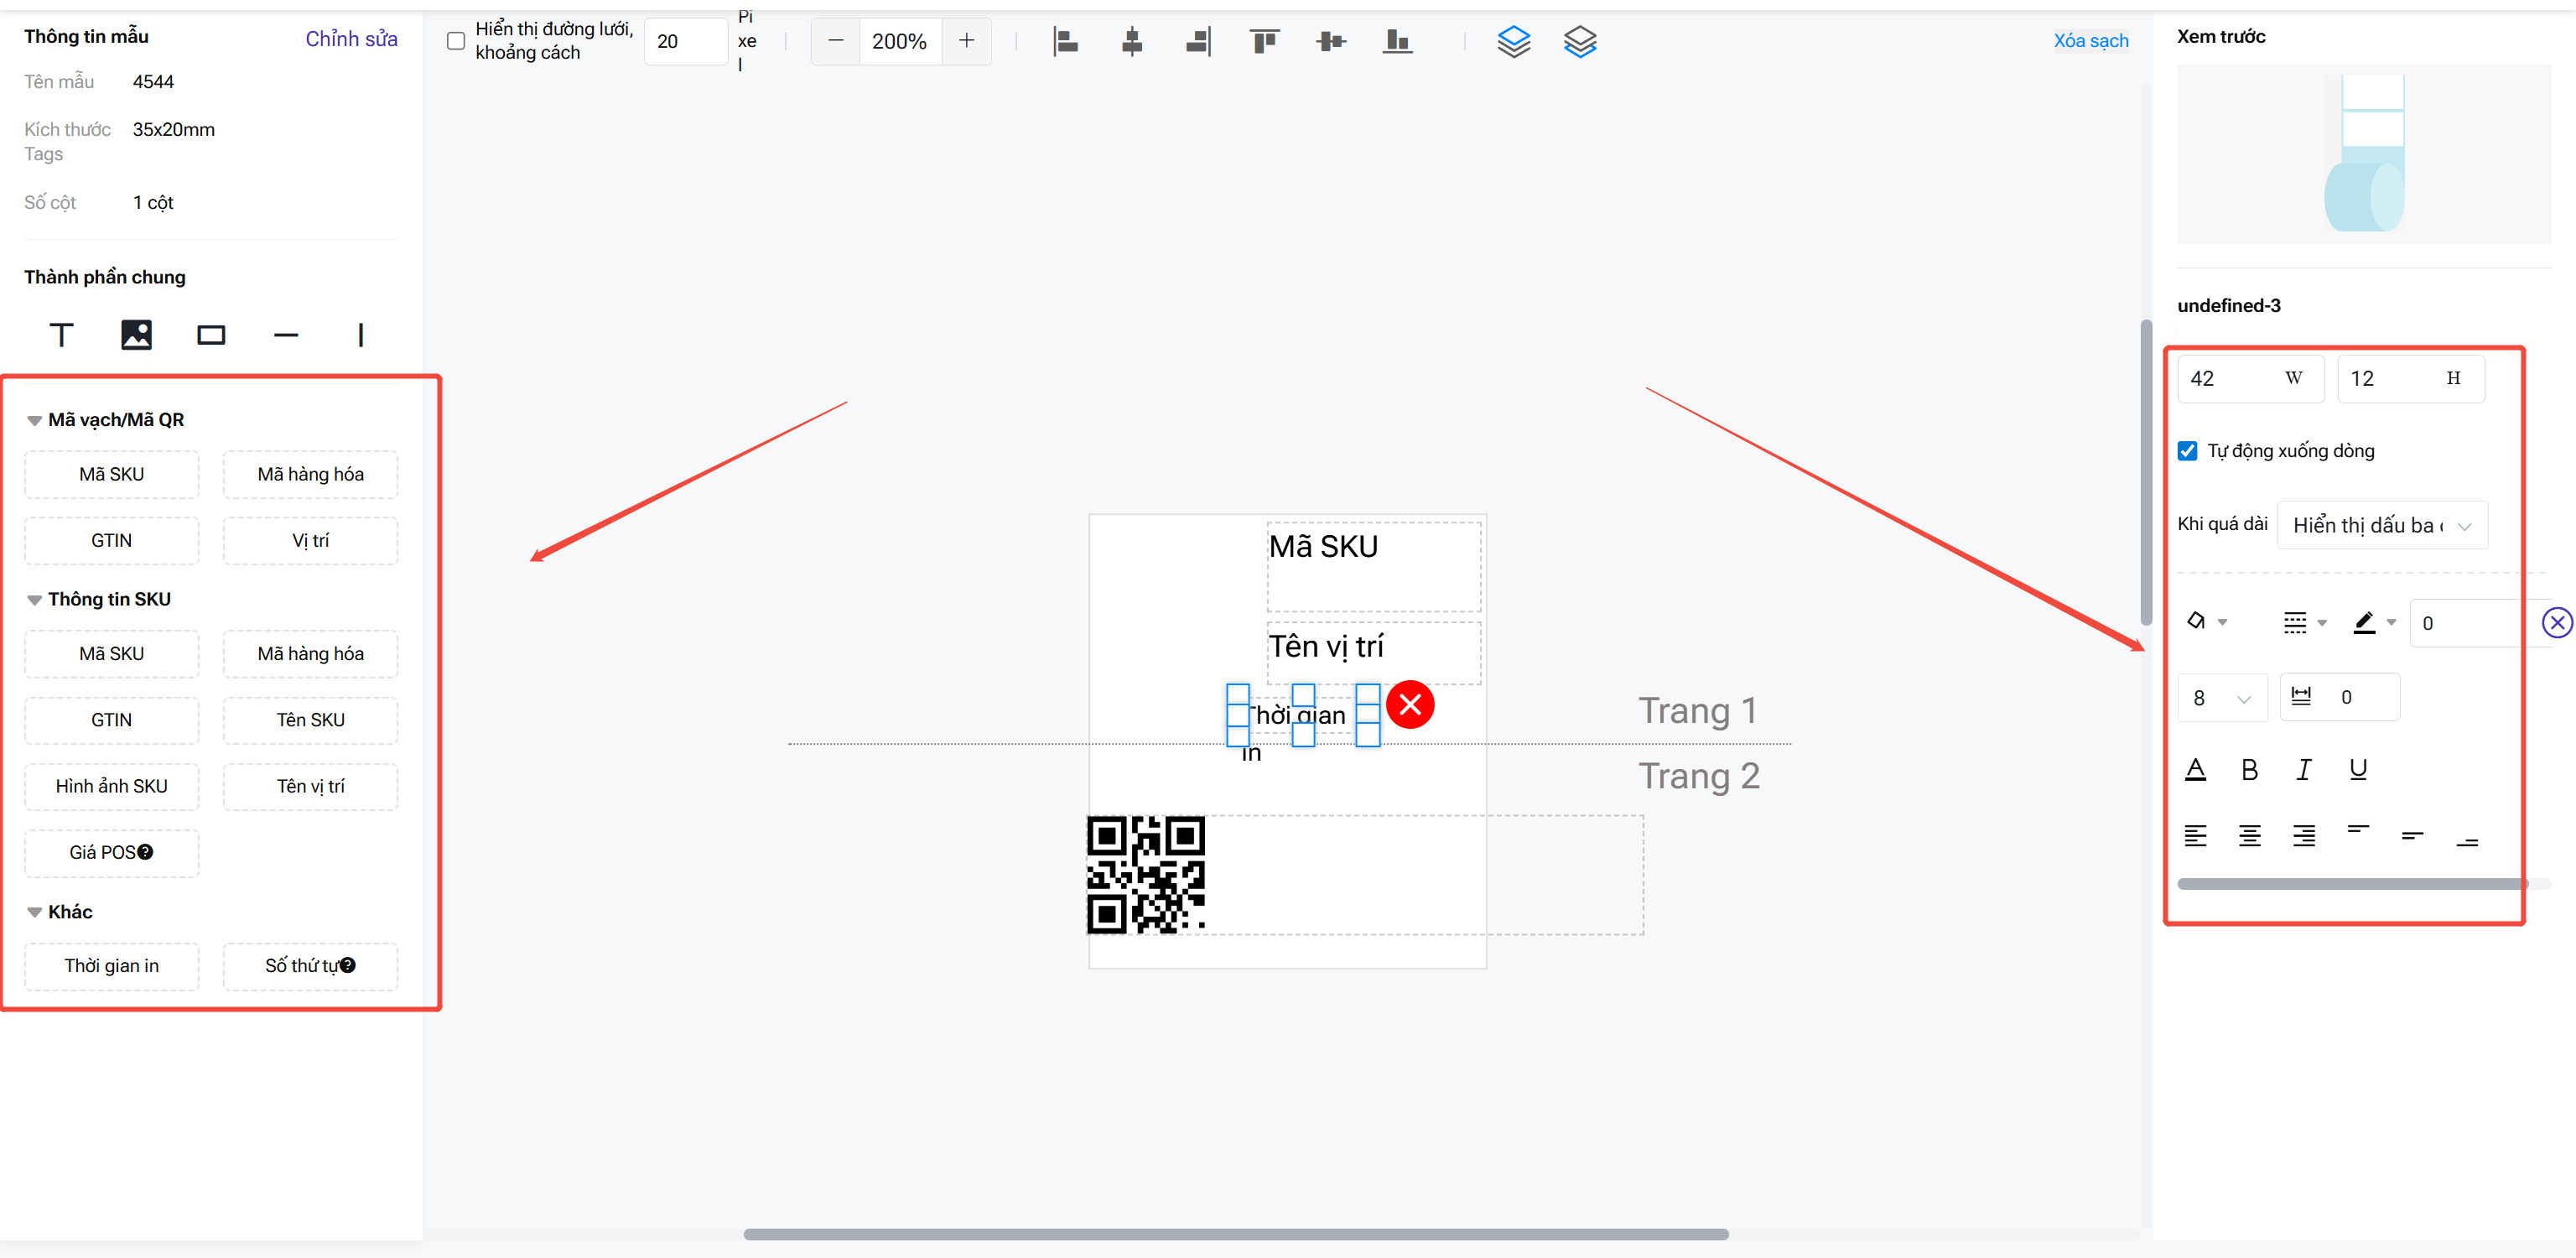Click the align left edges icon
The height and width of the screenshot is (1258, 2576).
(x=1065, y=41)
